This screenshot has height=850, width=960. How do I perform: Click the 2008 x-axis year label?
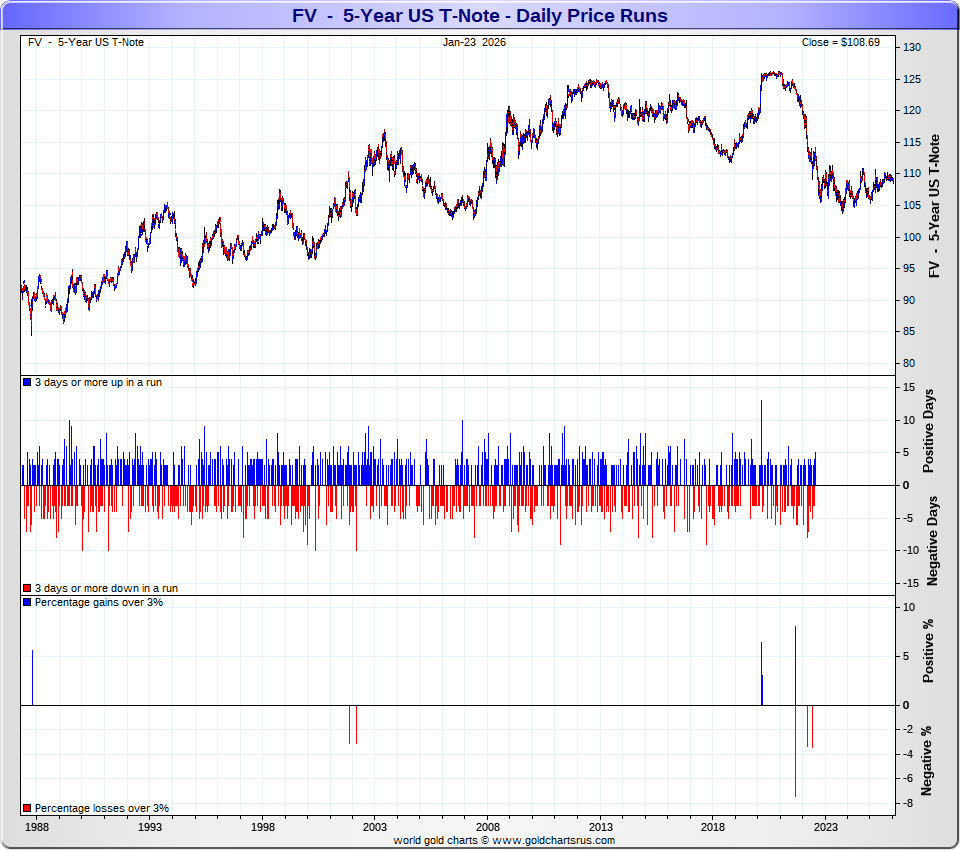tap(488, 827)
